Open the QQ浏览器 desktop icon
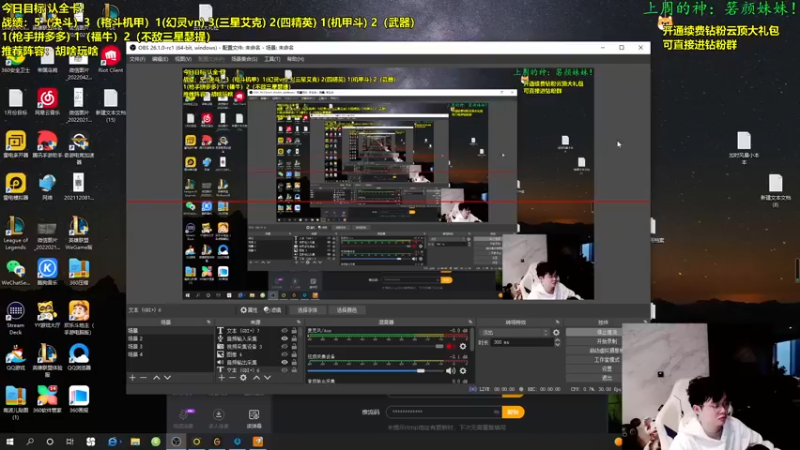Screen dimensions: 800x450 click(x=79, y=357)
